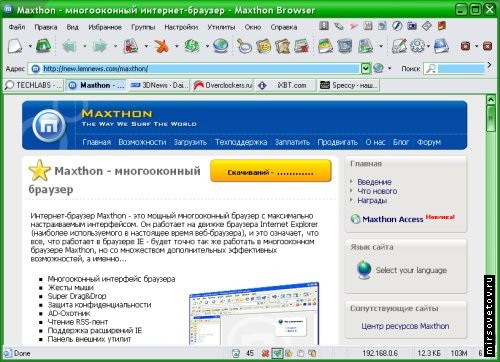This screenshot has height=362, width=500.
Task: Open the Группы menu
Action: click(143, 27)
